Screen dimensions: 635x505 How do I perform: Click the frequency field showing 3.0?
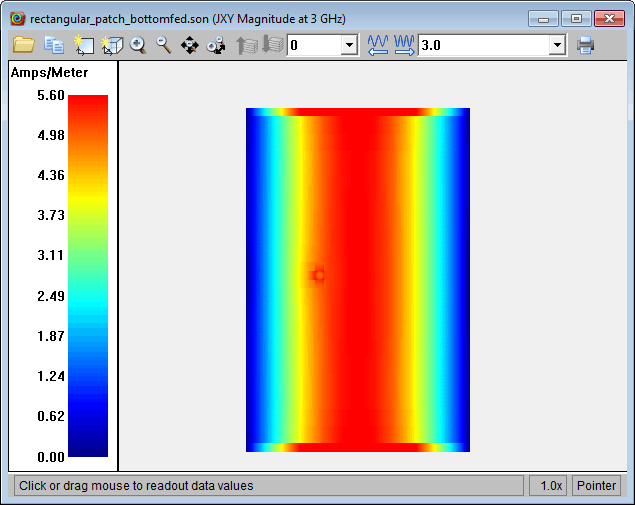click(484, 45)
